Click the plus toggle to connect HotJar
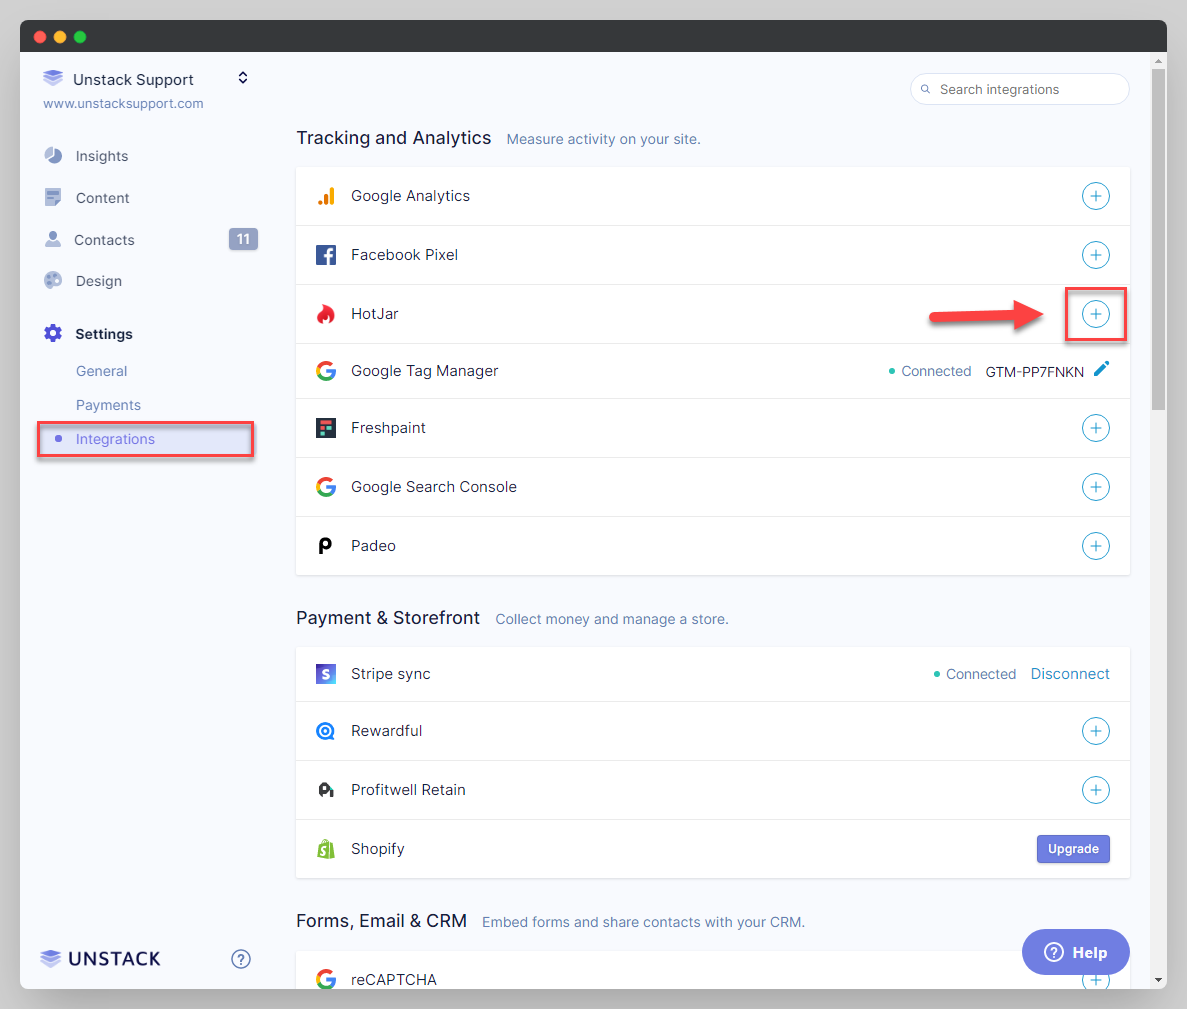 pos(1096,313)
